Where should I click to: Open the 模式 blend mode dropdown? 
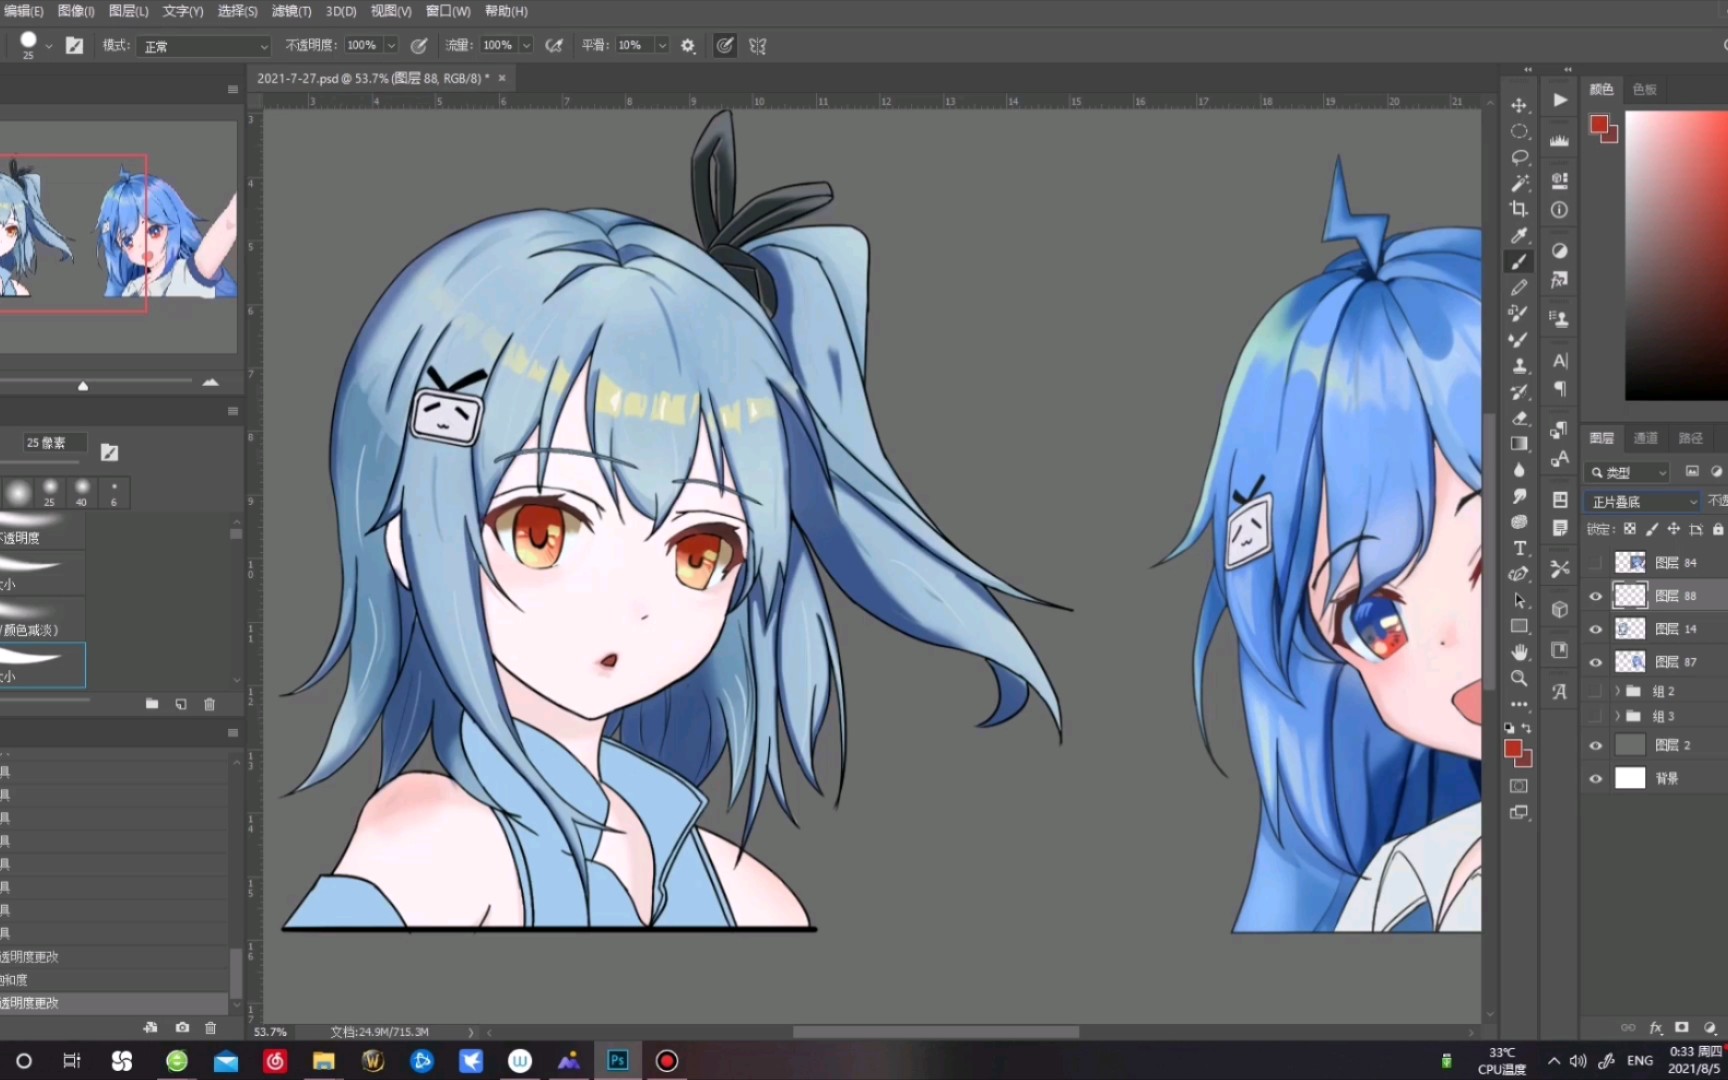point(205,46)
